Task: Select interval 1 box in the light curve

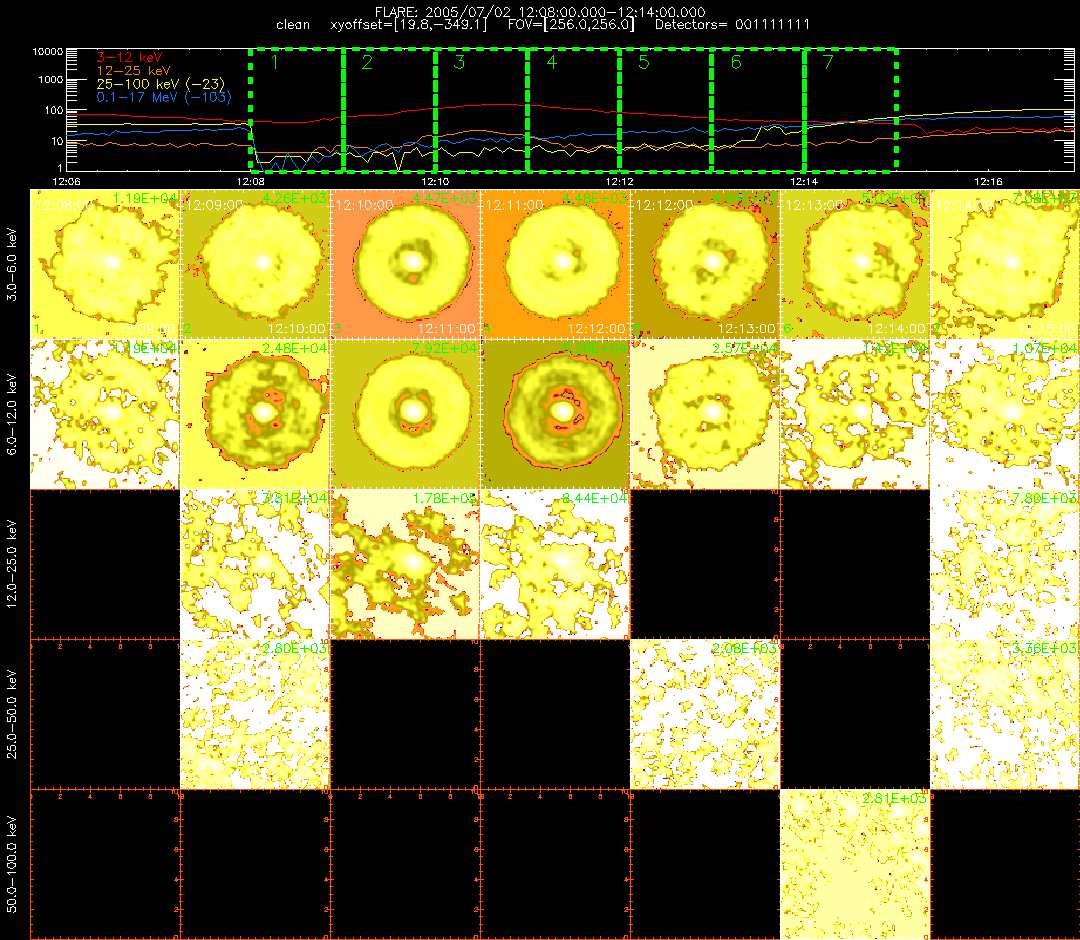Action: pos(297,109)
